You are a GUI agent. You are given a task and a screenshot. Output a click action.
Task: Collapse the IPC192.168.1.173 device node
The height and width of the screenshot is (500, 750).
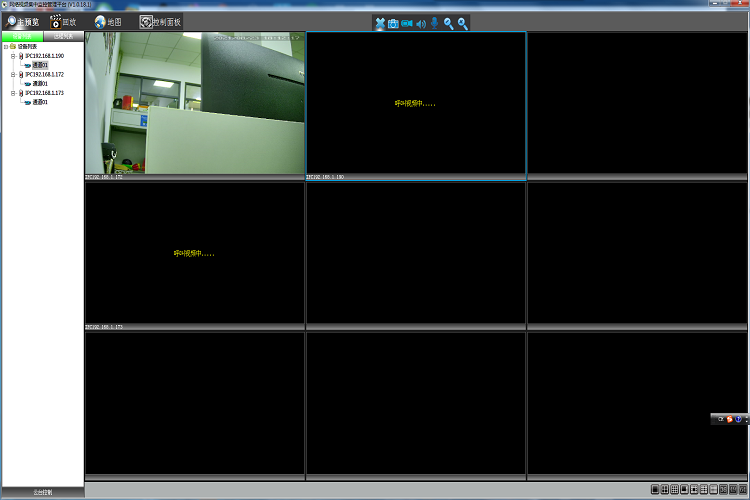coord(13,93)
